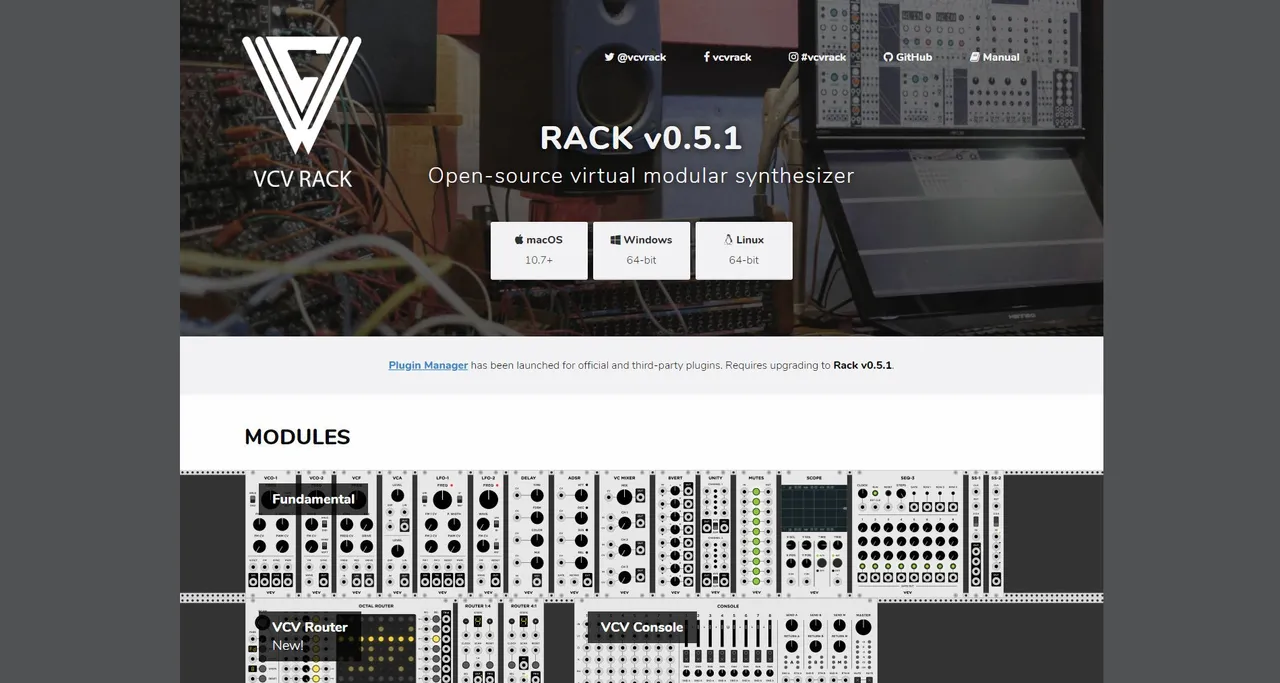The width and height of the screenshot is (1280, 683).
Task: Click the Instagram camera icon
Action: (x=793, y=57)
